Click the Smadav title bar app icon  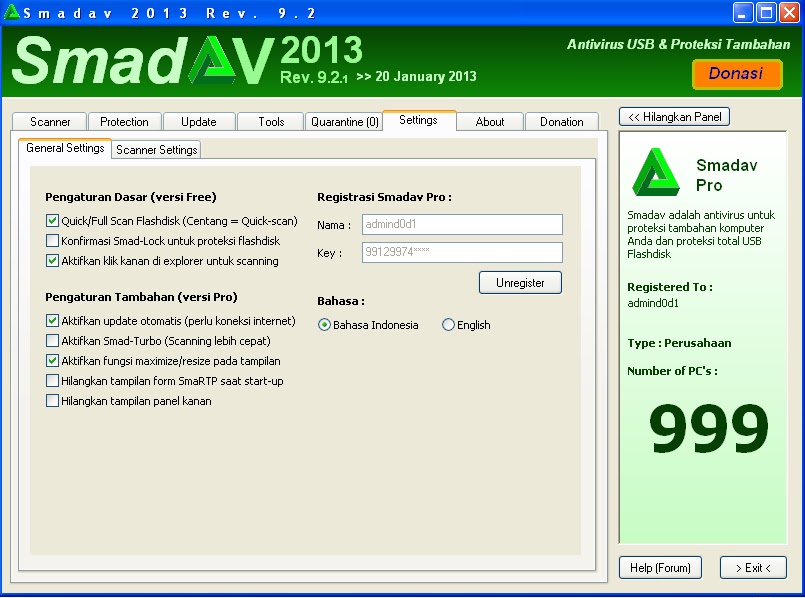(11, 12)
